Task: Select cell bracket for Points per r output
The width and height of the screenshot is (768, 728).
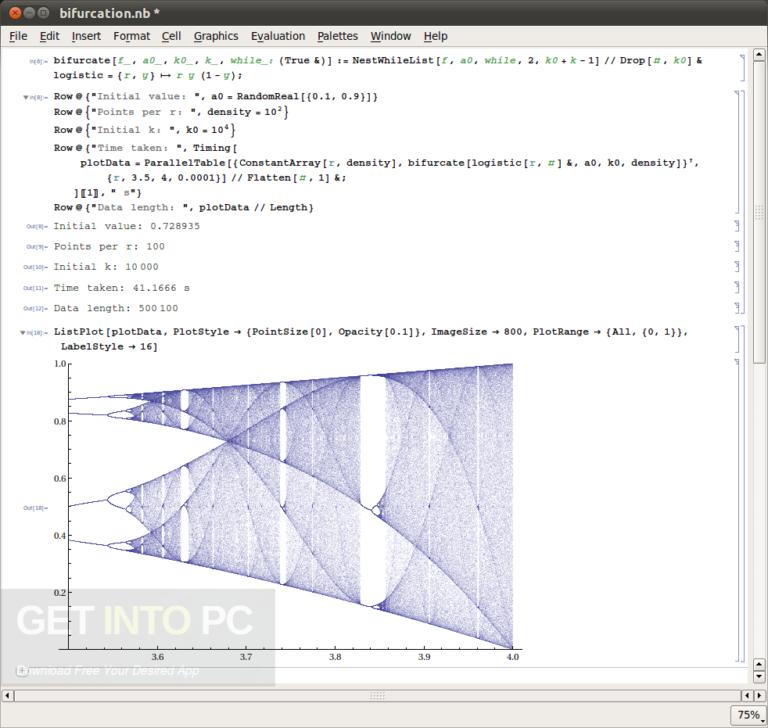Action: pyautogui.click(x=737, y=246)
